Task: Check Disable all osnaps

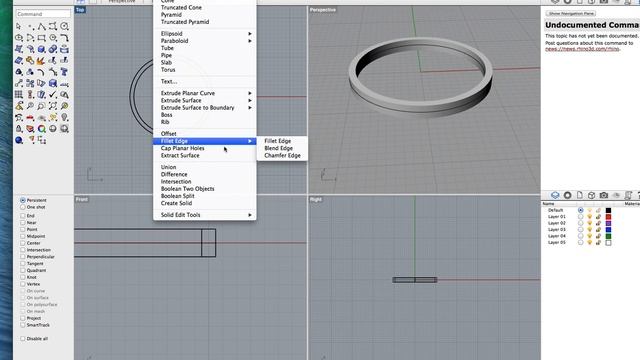Action: point(23,338)
